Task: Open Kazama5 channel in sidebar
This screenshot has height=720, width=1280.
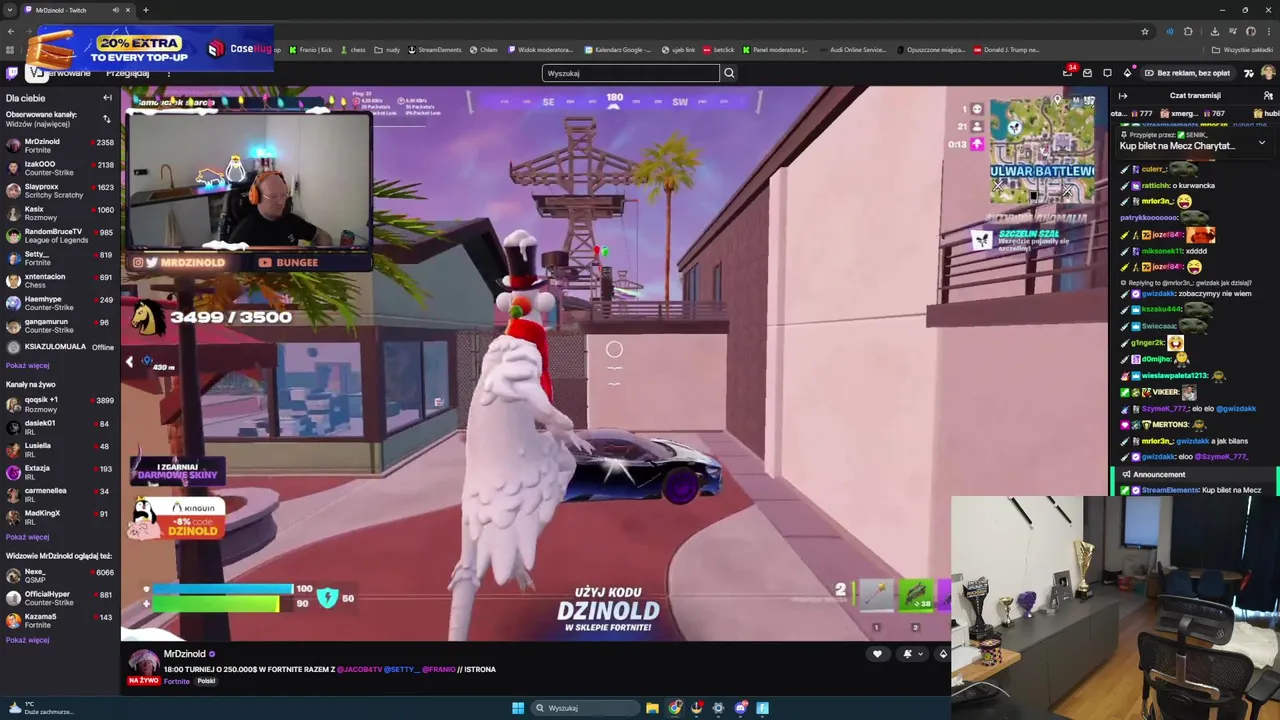Action: point(59,621)
